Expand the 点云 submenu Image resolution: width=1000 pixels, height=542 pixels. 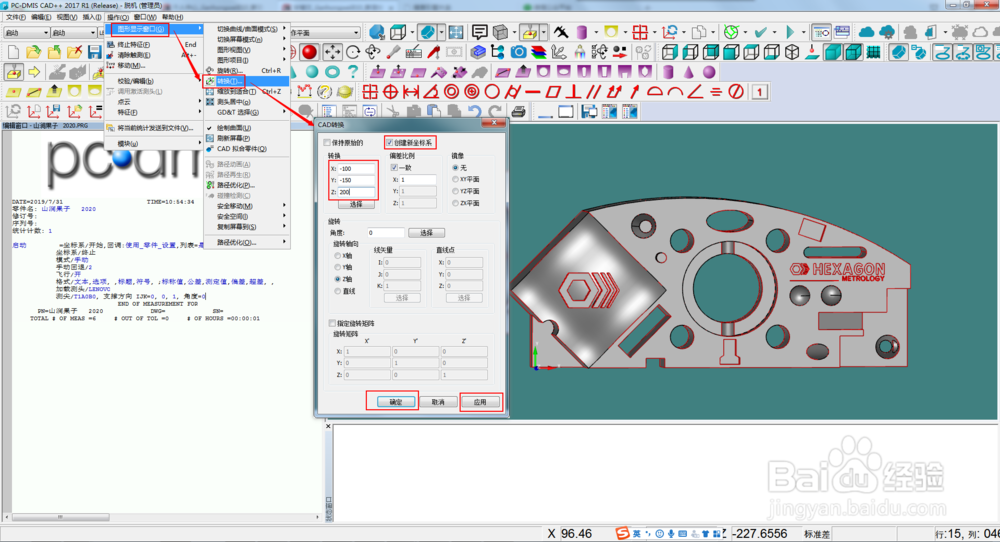pyautogui.click(x=154, y=101)
